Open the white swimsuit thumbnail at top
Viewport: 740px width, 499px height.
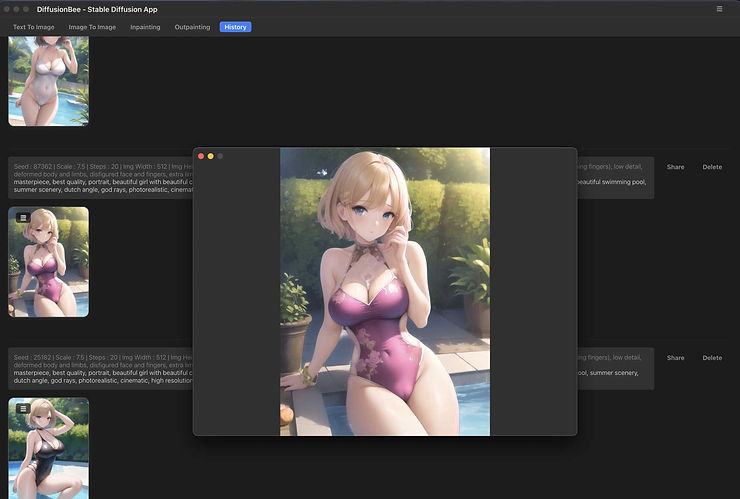[x=48, y=80]
